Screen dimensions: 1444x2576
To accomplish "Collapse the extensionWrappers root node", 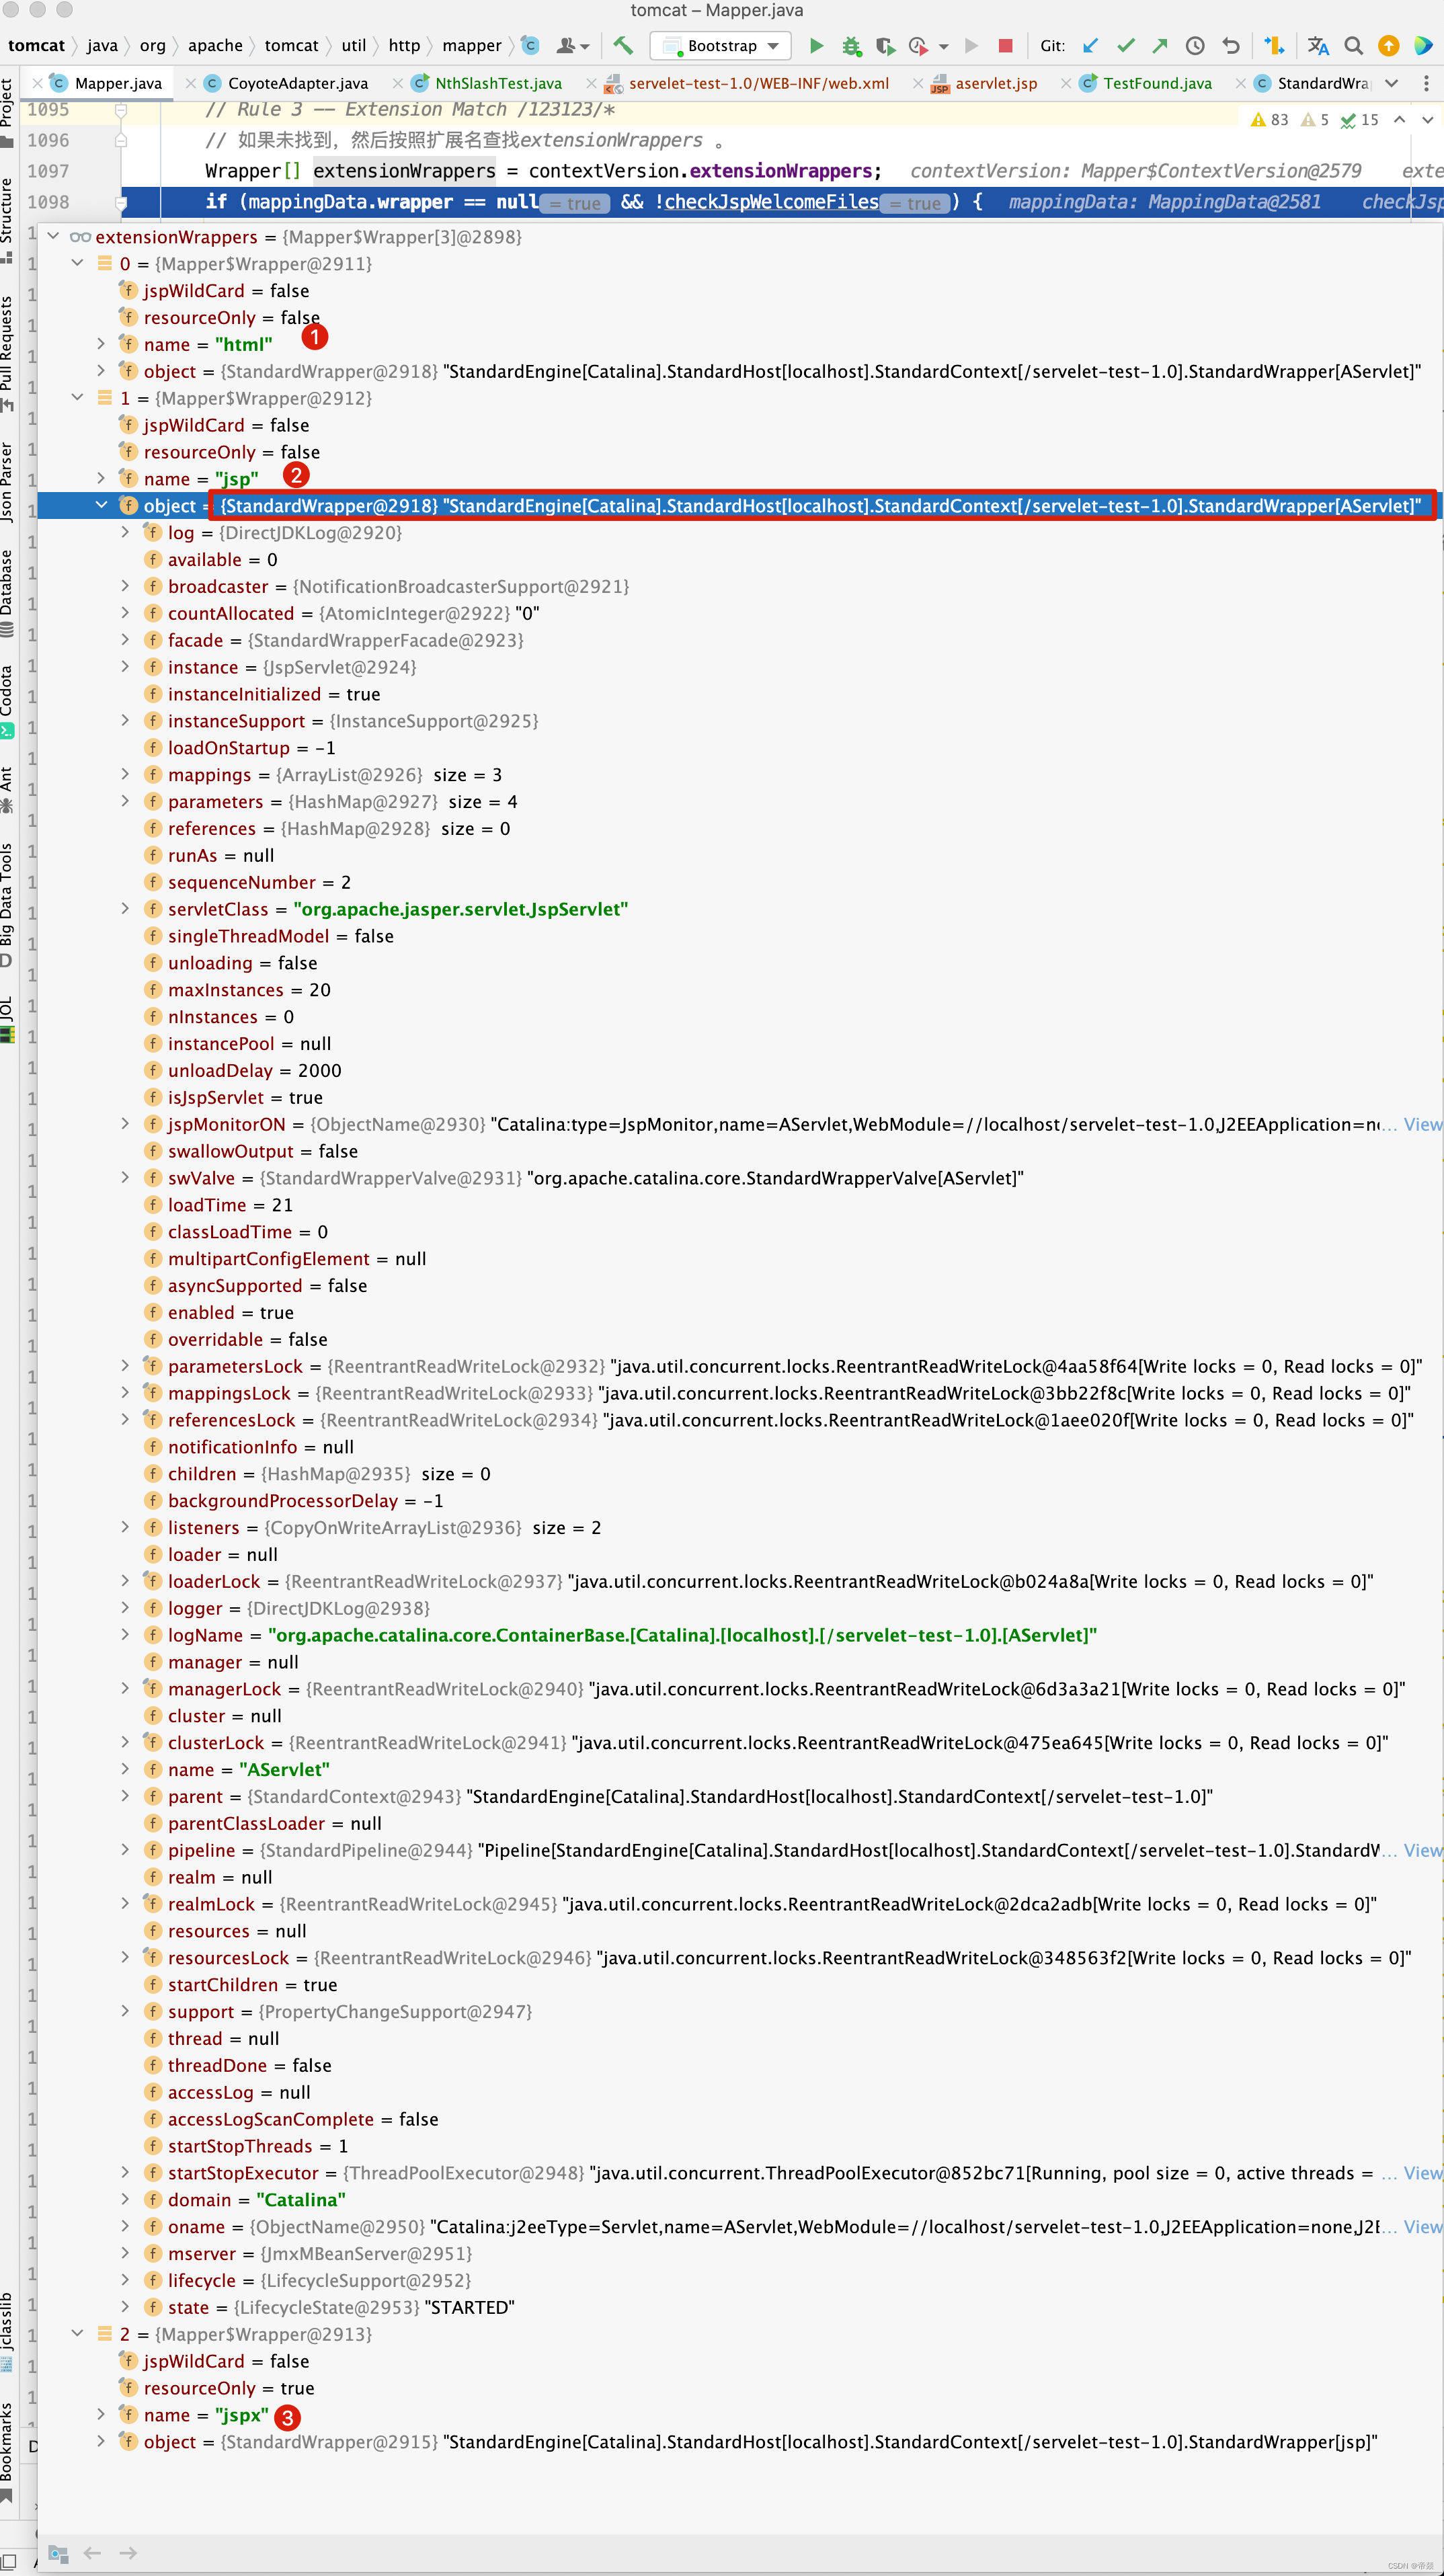I will [x=54, y=237].
